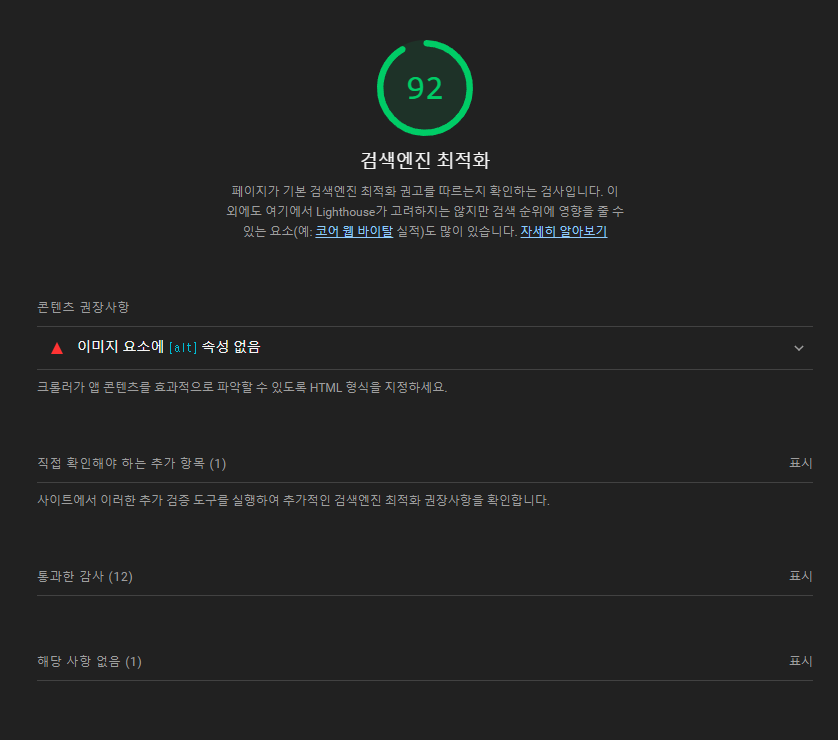Click the 사이트에서 이러한 추가 검증 도구 description

tap(293, 500)
